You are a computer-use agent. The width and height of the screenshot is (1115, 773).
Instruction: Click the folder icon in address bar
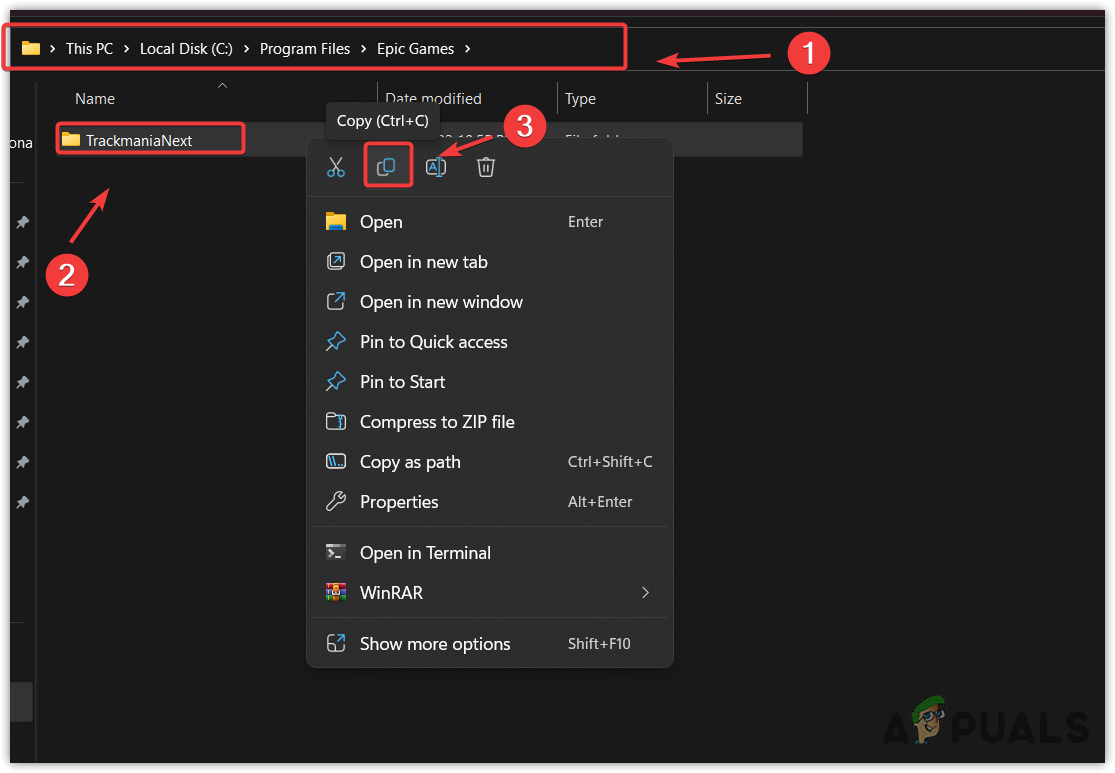(31, 48)
